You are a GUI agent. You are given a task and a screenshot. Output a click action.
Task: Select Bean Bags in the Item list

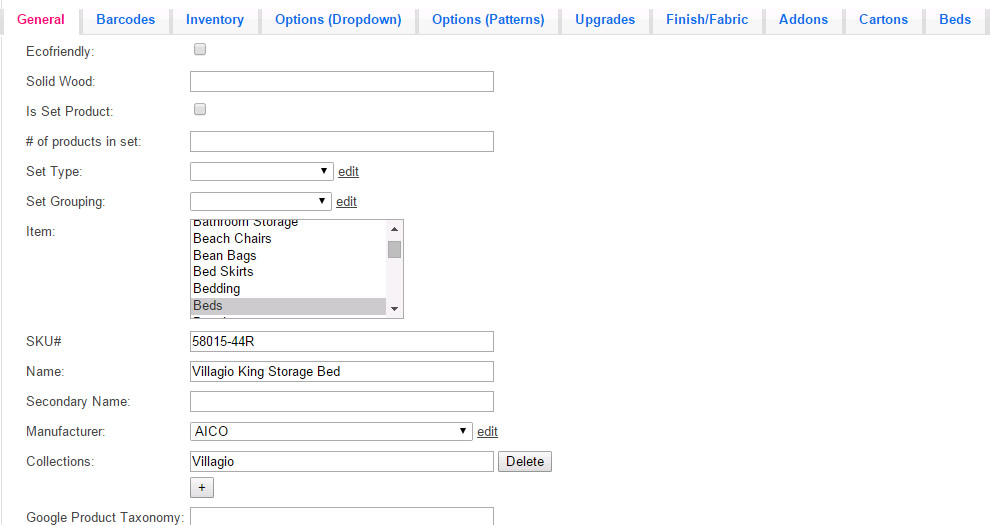288,256
